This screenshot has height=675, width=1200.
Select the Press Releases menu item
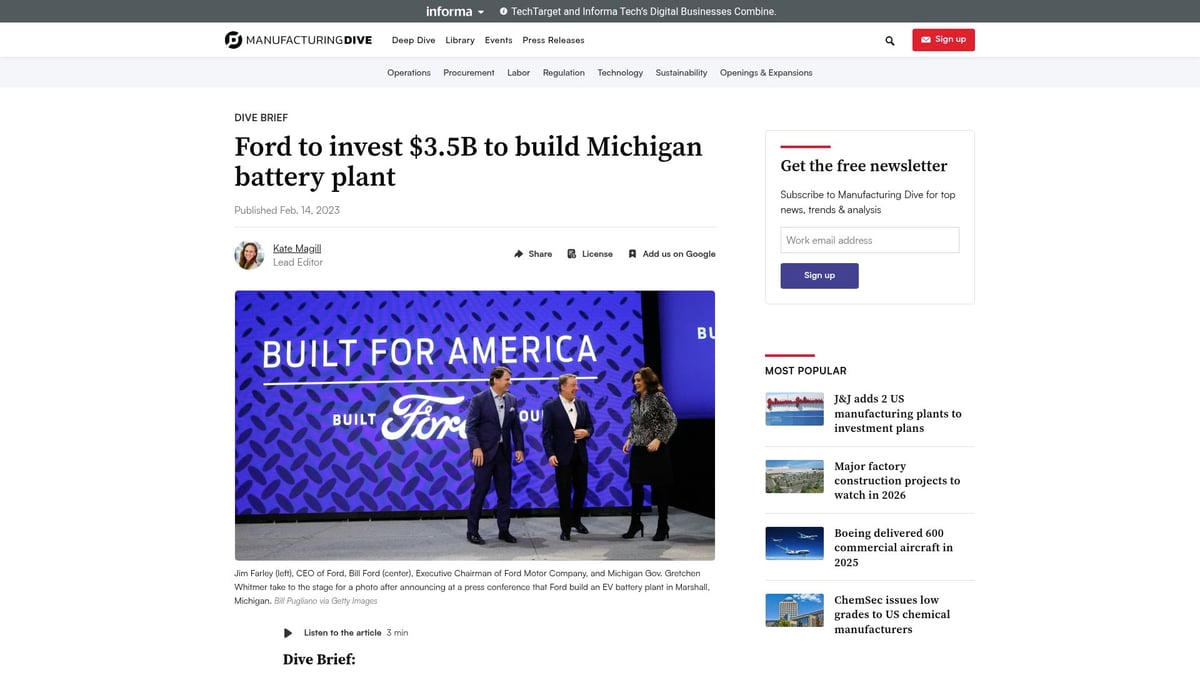point(552,40)
